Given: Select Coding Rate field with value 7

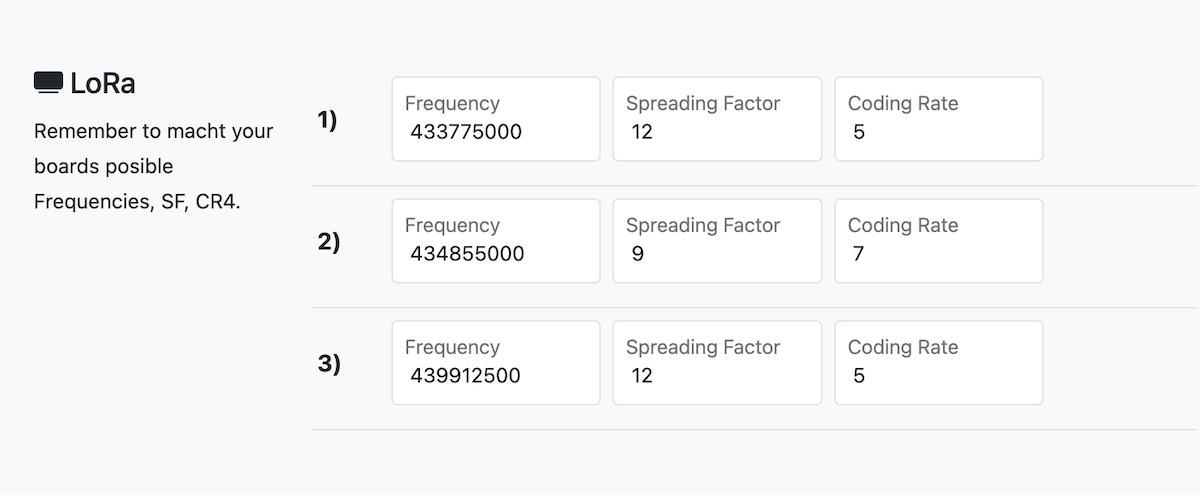Looking at the screenshot, I should pos(938,253).
